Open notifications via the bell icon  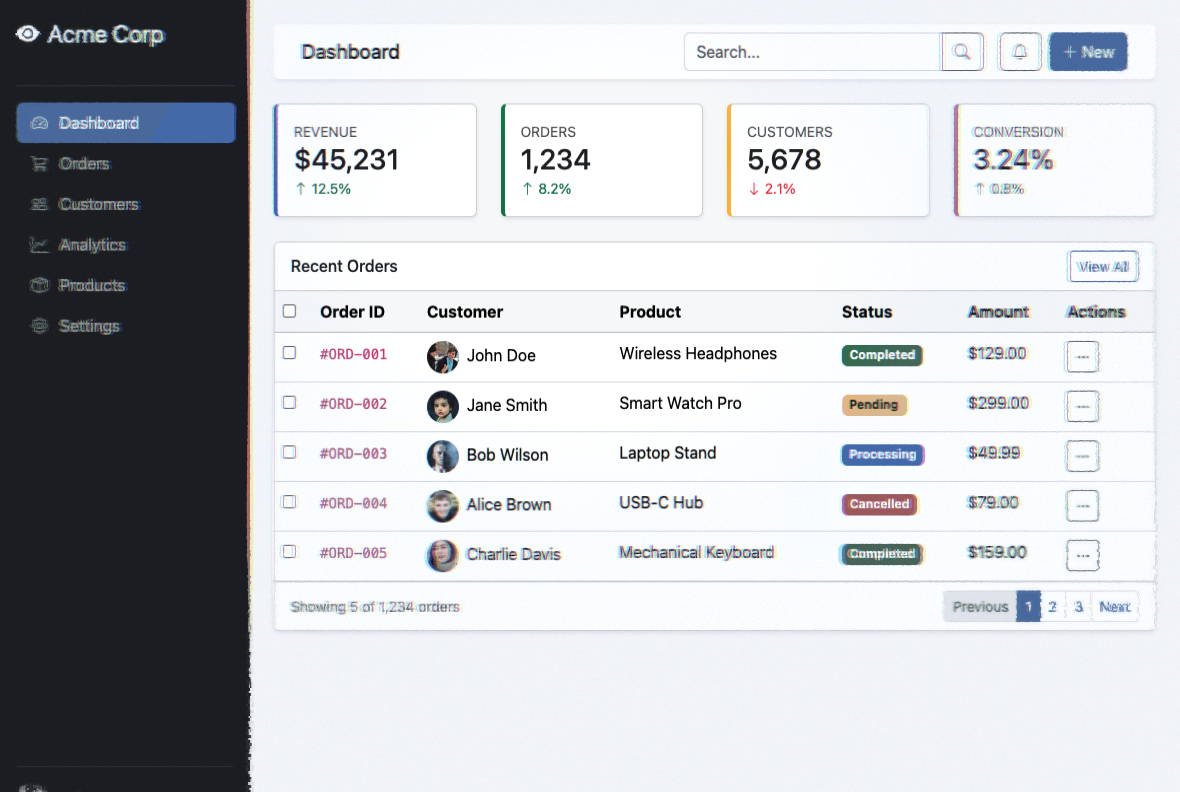1020,52
